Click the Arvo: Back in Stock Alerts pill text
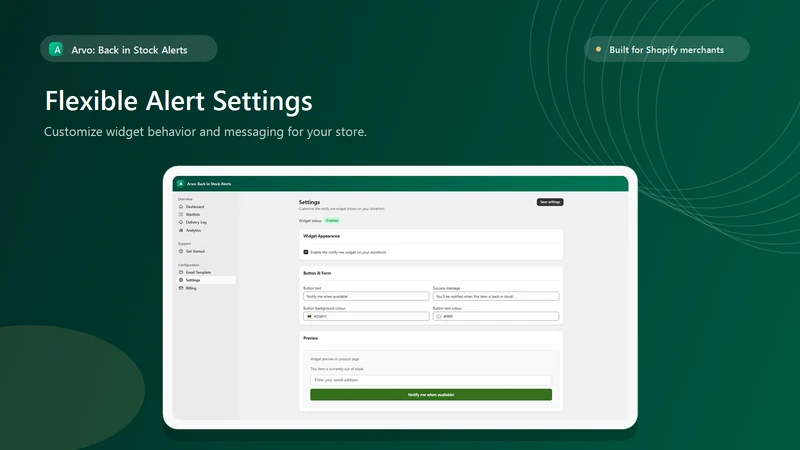Viewport: 800px width, 450px height. point(129,50)
